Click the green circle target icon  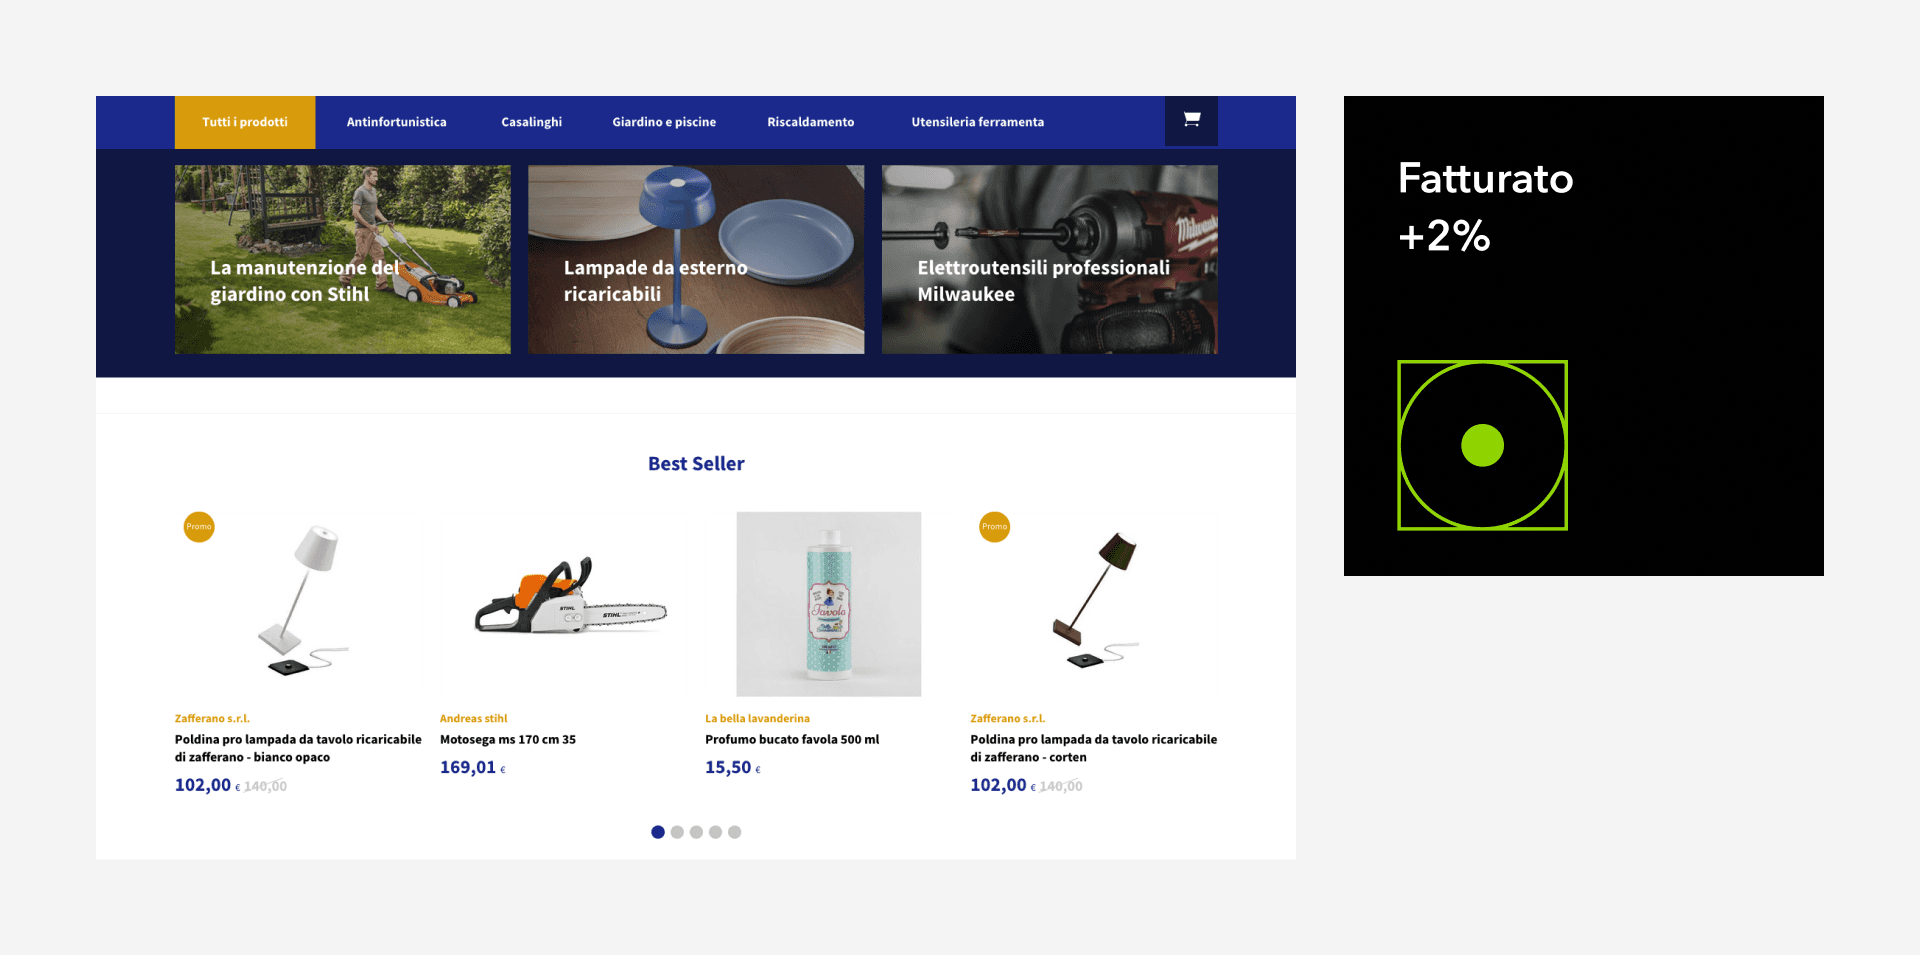click(1482, 445)
